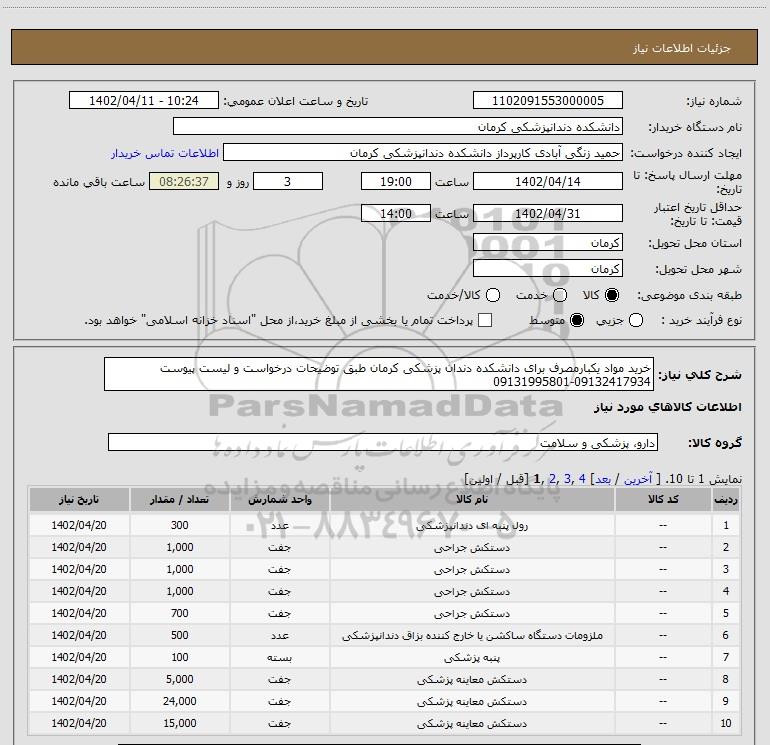Click the remaining time 08:26:37 field
Screen dimensions: 770x745
tap(184, 181)
